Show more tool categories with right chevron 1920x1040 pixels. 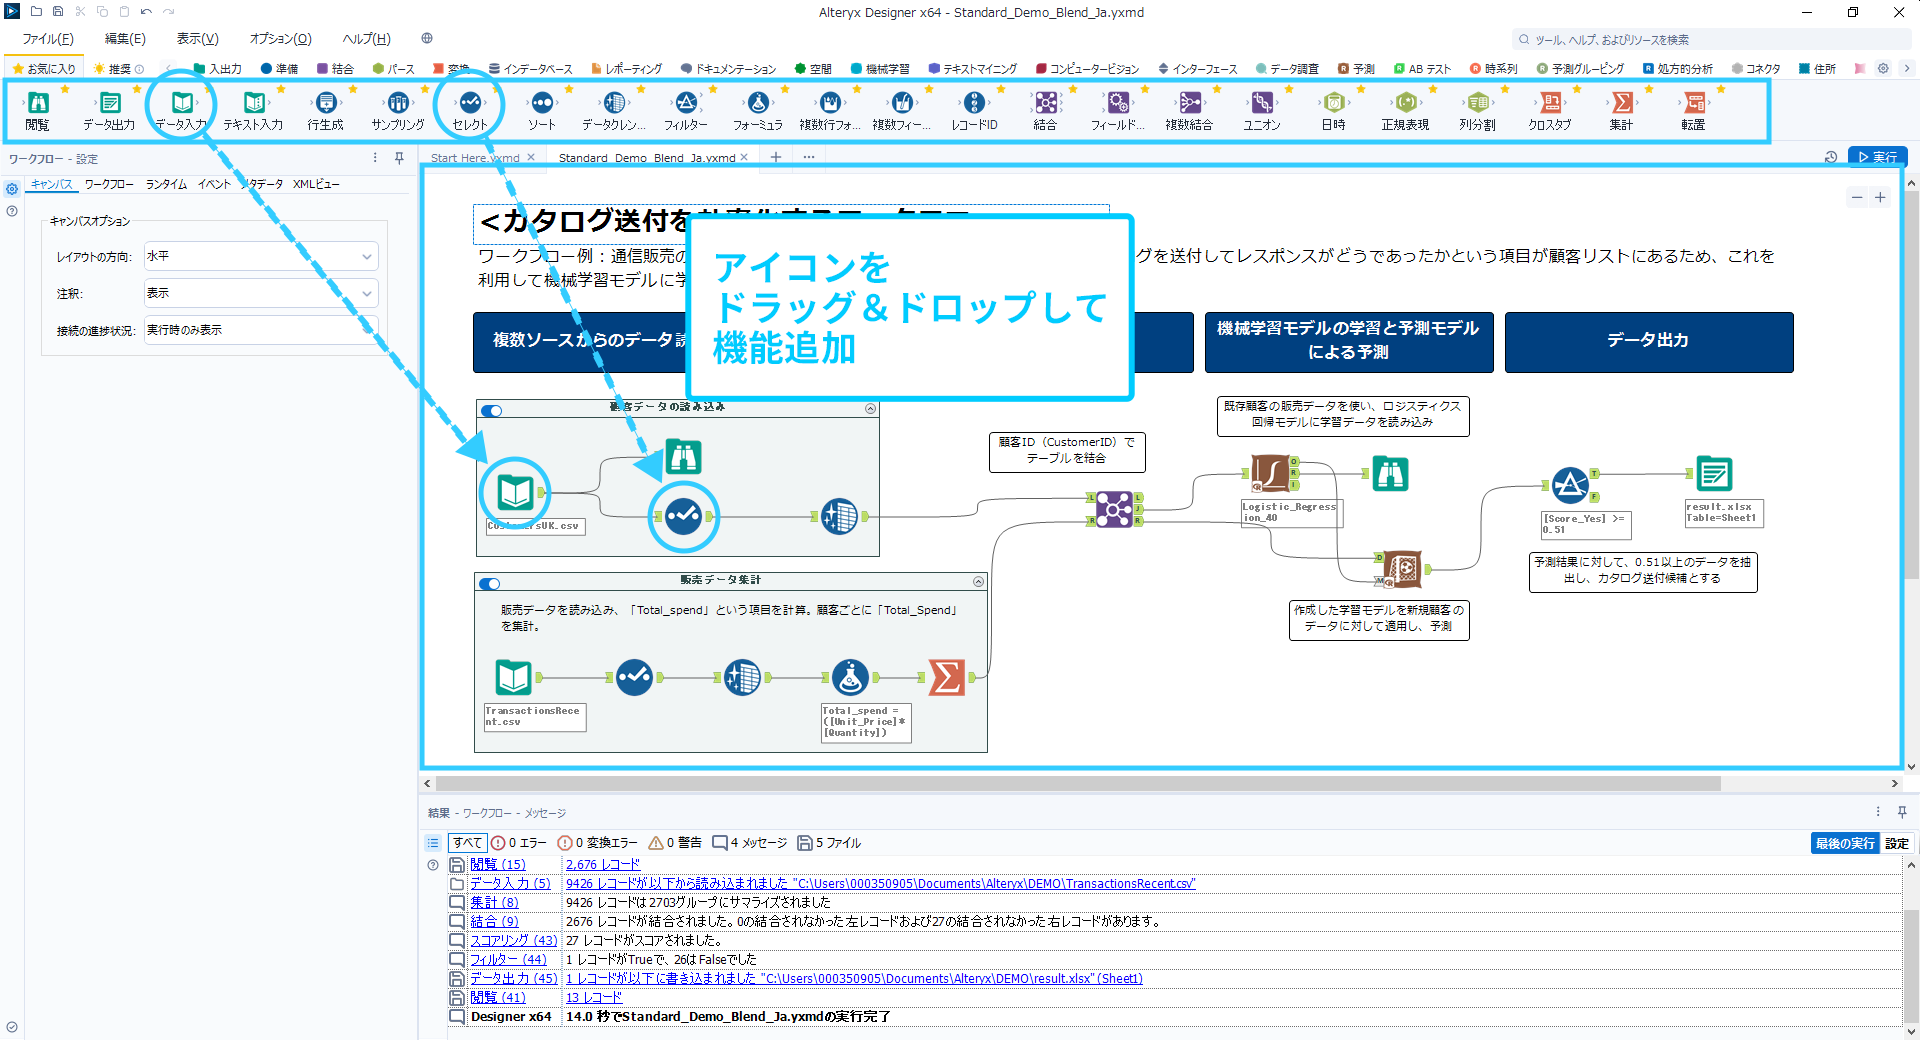coord(1907,68)
